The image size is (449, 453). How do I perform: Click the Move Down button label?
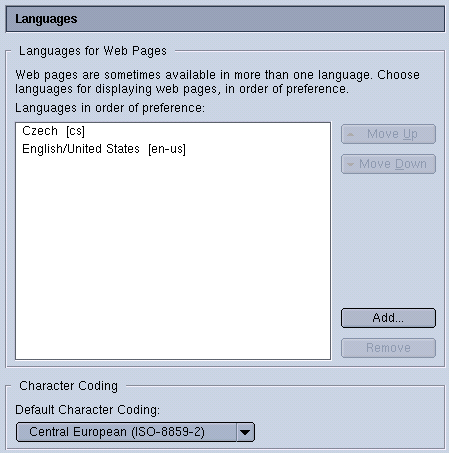click(x=393, y=164)
